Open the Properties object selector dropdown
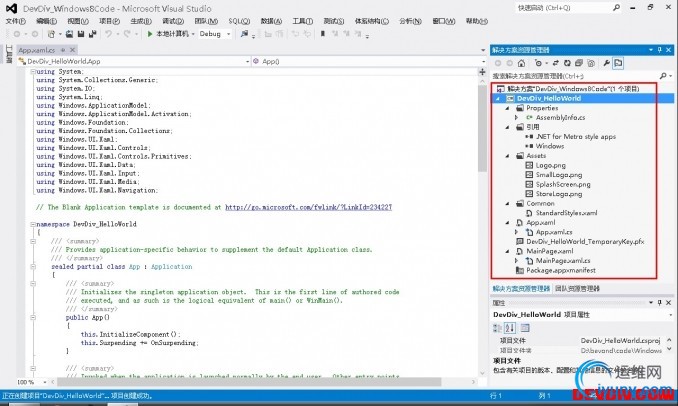The width and height of the screenshot is (678, 406). pyautogui.click(x=670, y=315)
